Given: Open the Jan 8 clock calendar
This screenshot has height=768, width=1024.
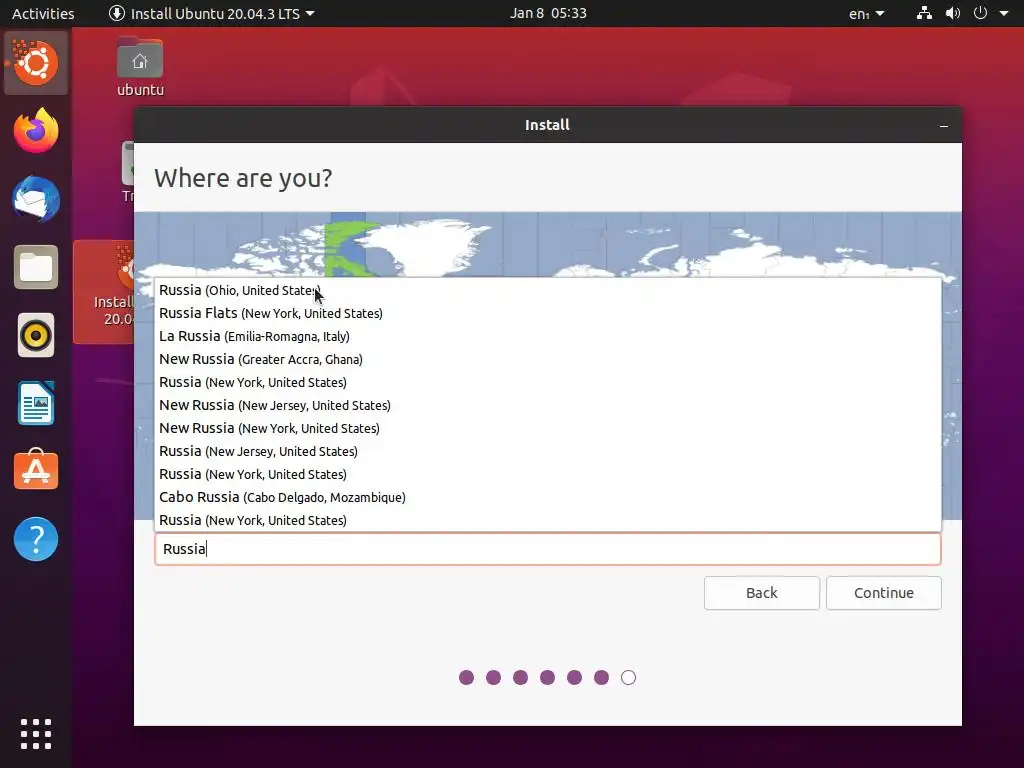Looking at the screenshot, I should [x=548, y=13].
